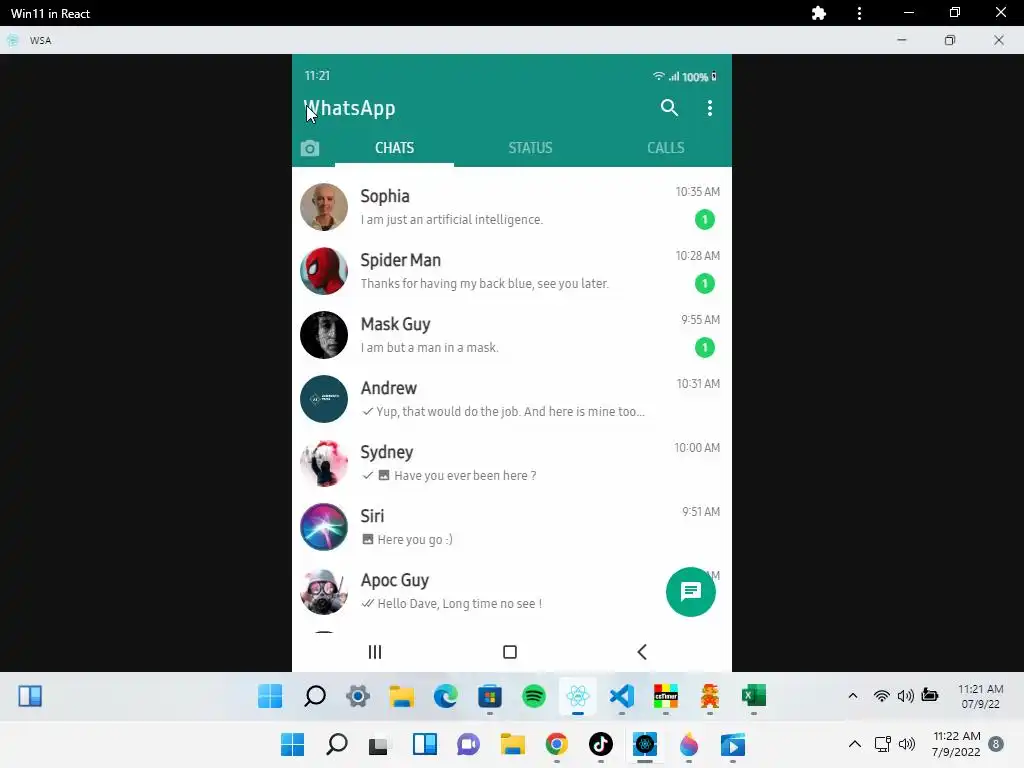Open Chrome in host taskbar
The width and height of the screenshot is (1024, 768).
556,744
